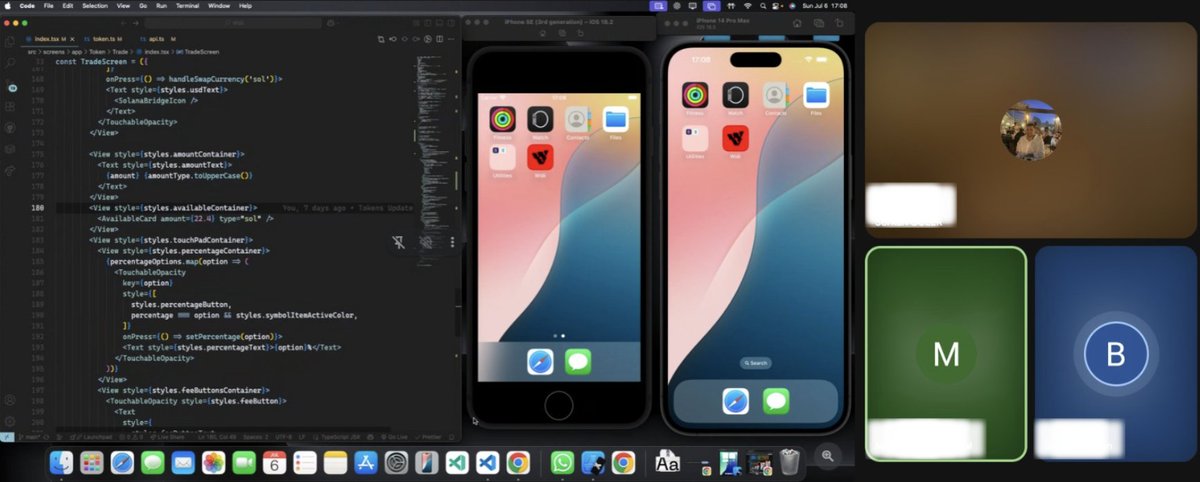Open the Watch app on iPhone SE simulator
Image resolution: width=1200 pixels, height=482 pixels.
(x=540, y=119)
